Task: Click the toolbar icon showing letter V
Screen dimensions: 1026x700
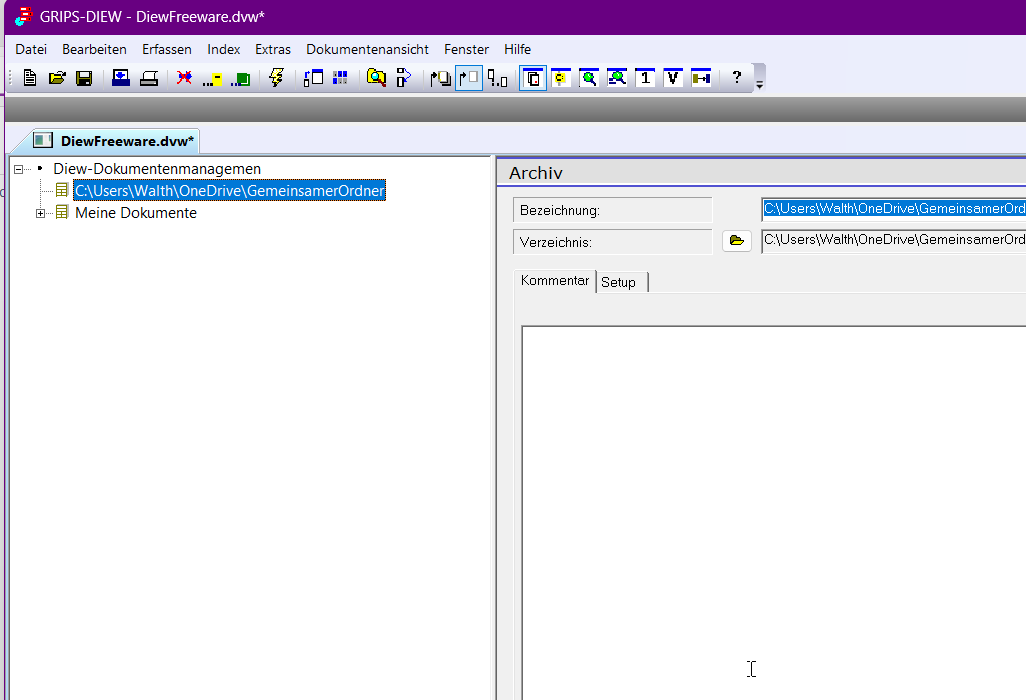Action: coord(673,78)
